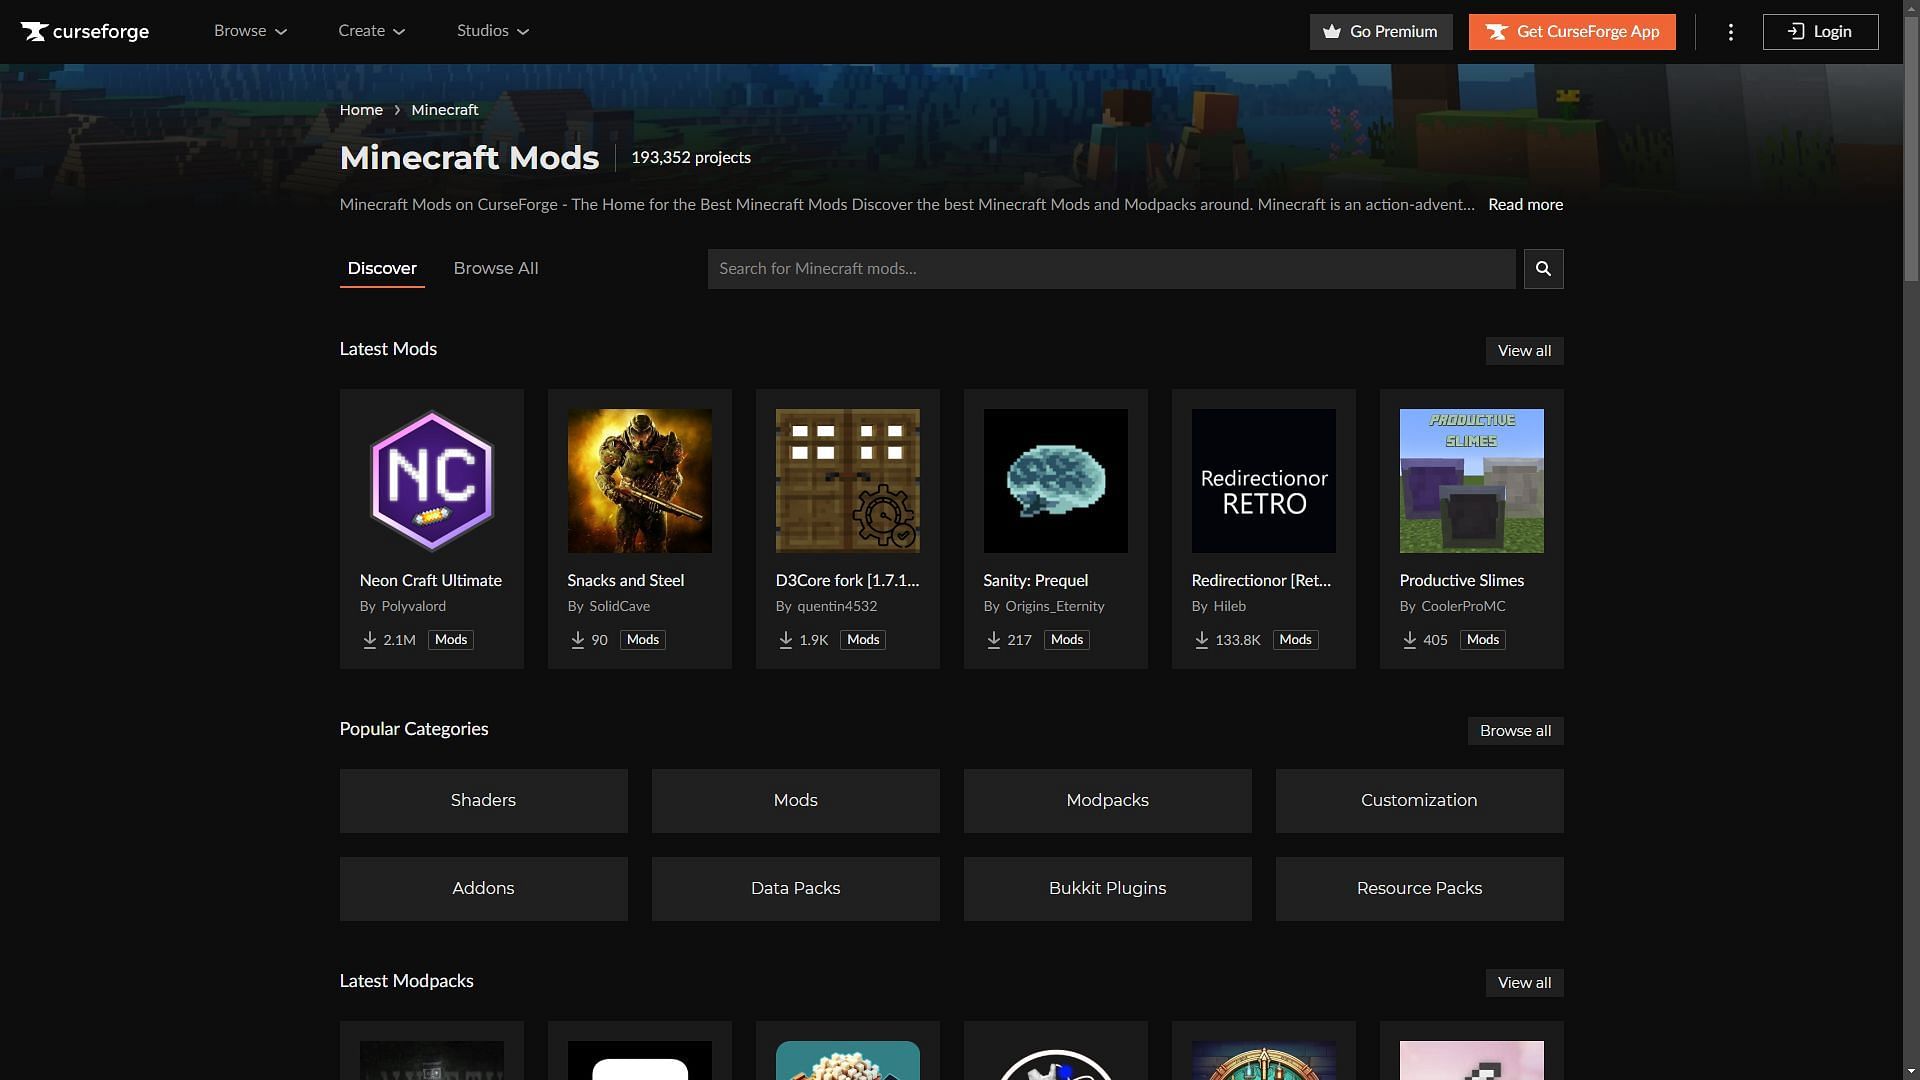
Task: Click View all for Latest Modpacks
Action: pyautogui.click(x=1524, y=982)
